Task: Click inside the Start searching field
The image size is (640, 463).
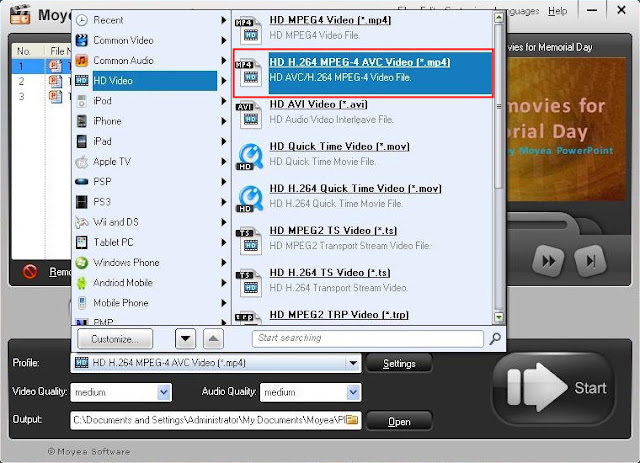Action: (x=368, y=338)
